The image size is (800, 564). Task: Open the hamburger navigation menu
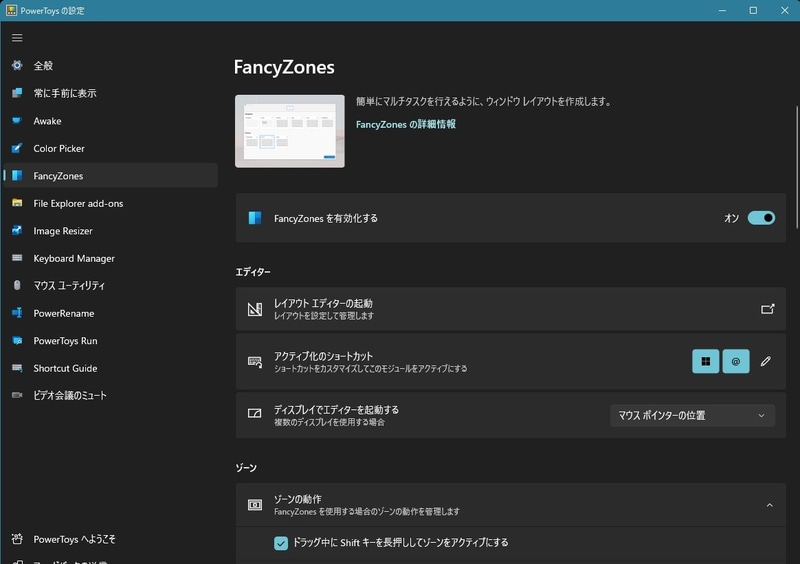[17, 38]
